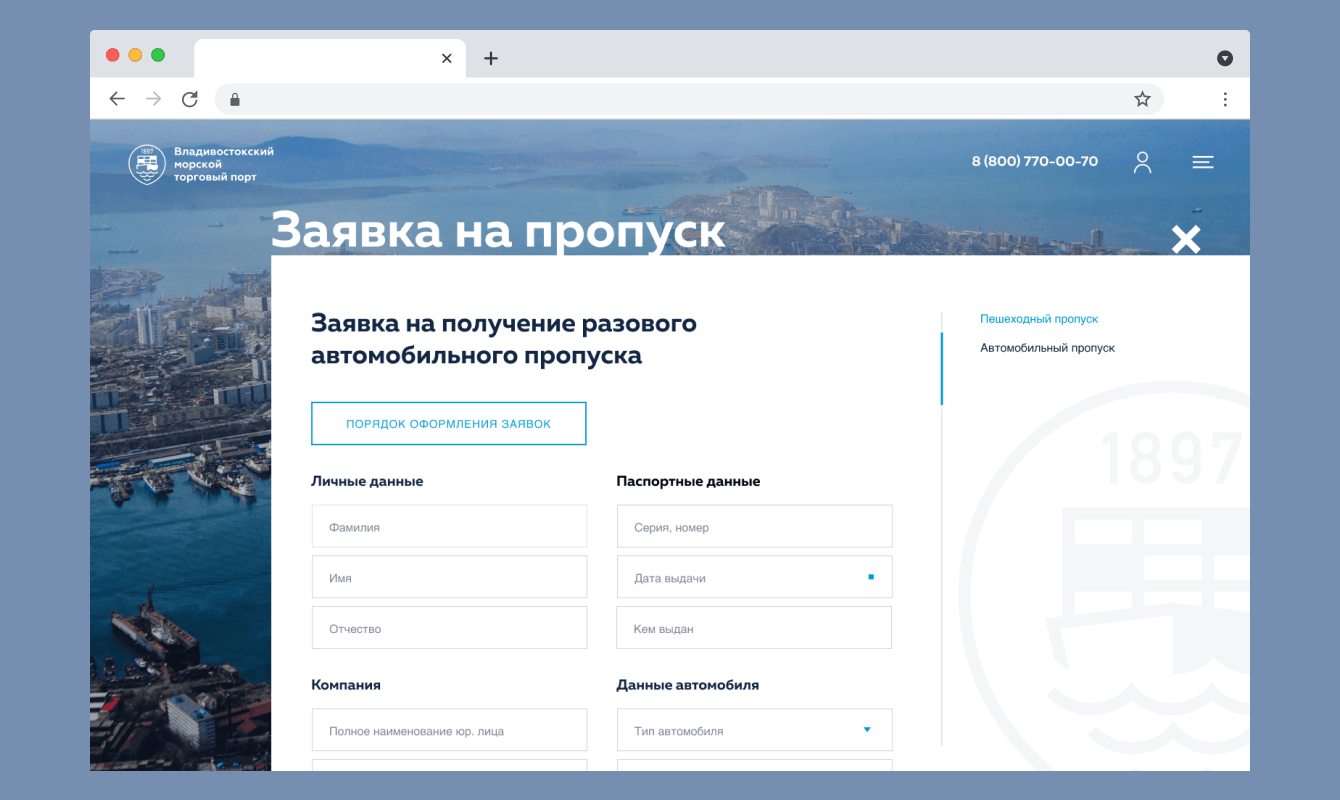Image resolution: width=1340 pixels, height=800 pixels.
Task: Open a new browser tab with plus
Action: click(490, 58)
